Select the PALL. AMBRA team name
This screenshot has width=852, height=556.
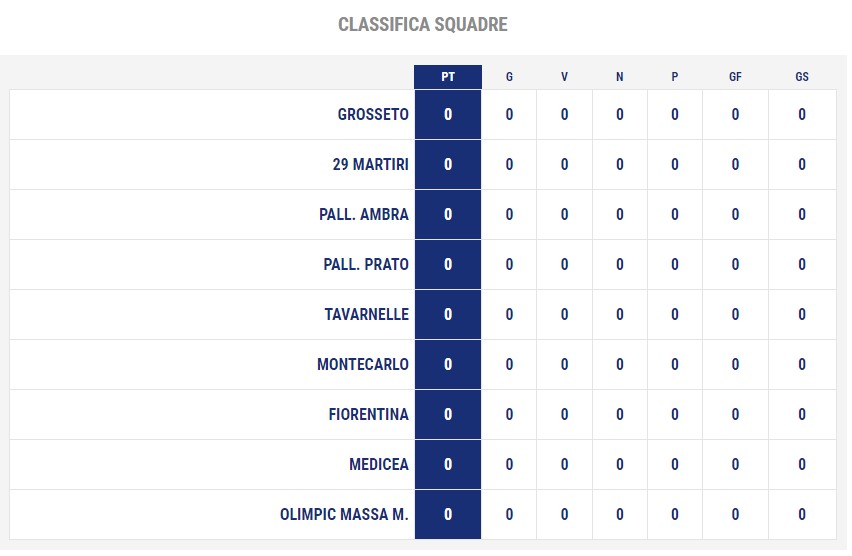coord(364,215)
